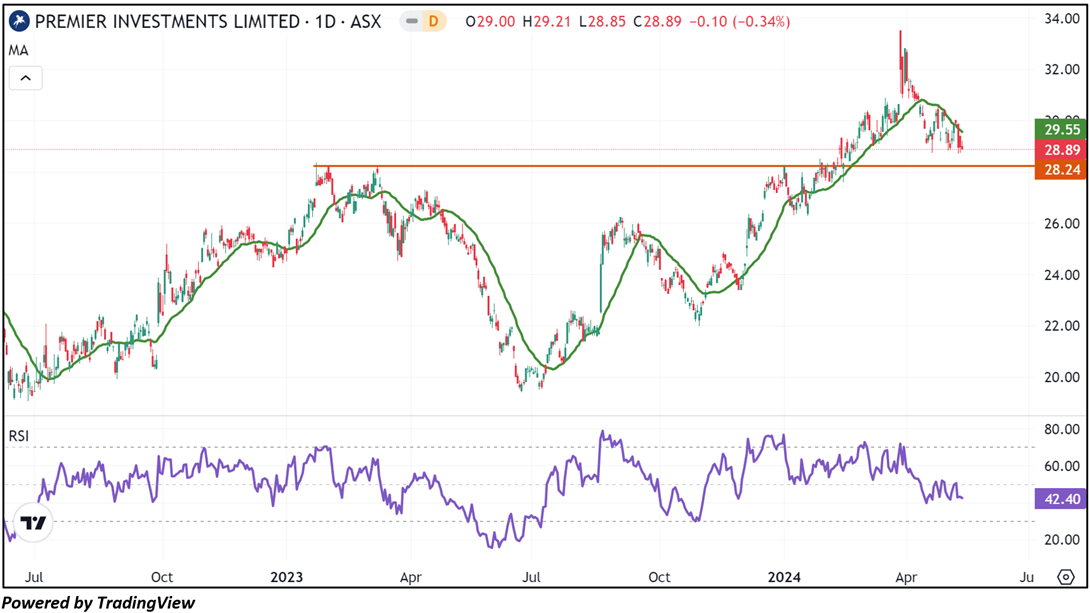The height and width of the screenshot is (613, 1090).
Task: Click the Oct label after 2023 on the time axis
Action: click(x=659, y=578)
